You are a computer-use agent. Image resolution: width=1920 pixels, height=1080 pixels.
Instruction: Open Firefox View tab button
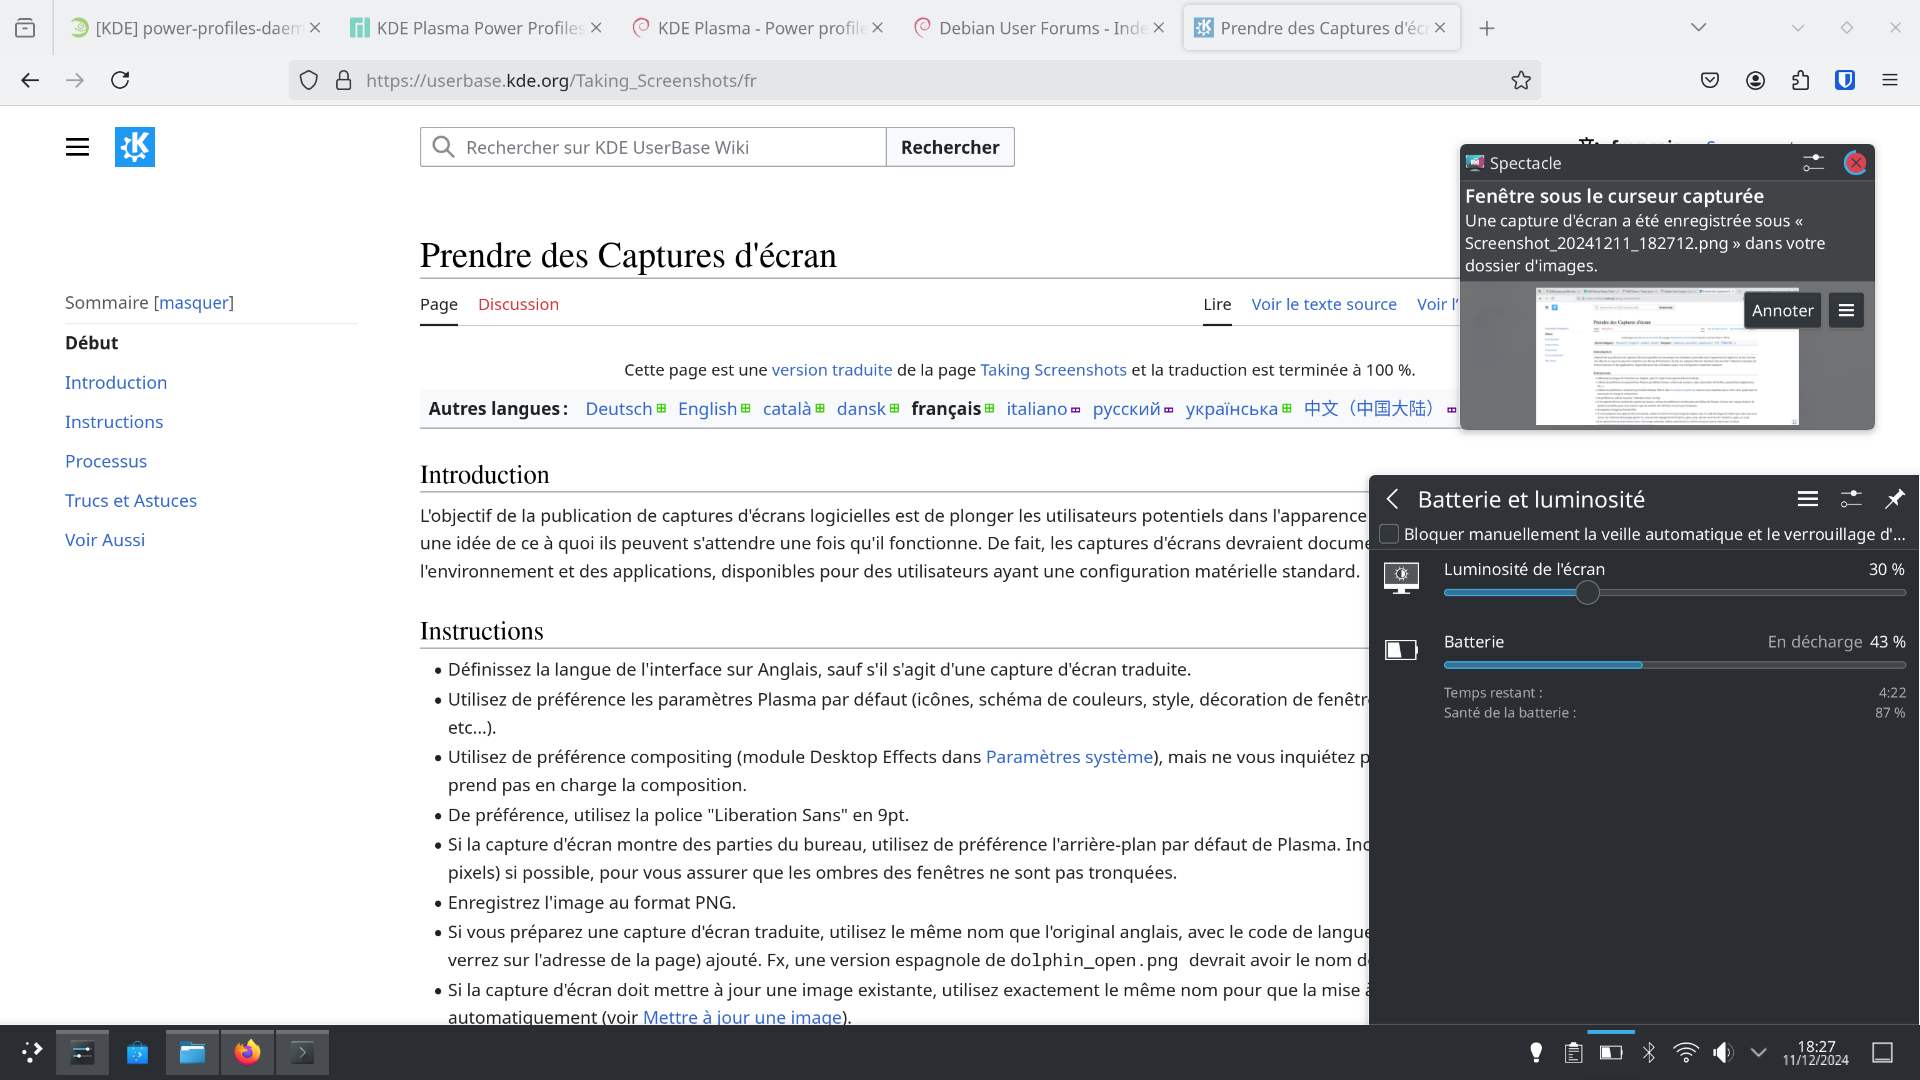click(25, 28)
